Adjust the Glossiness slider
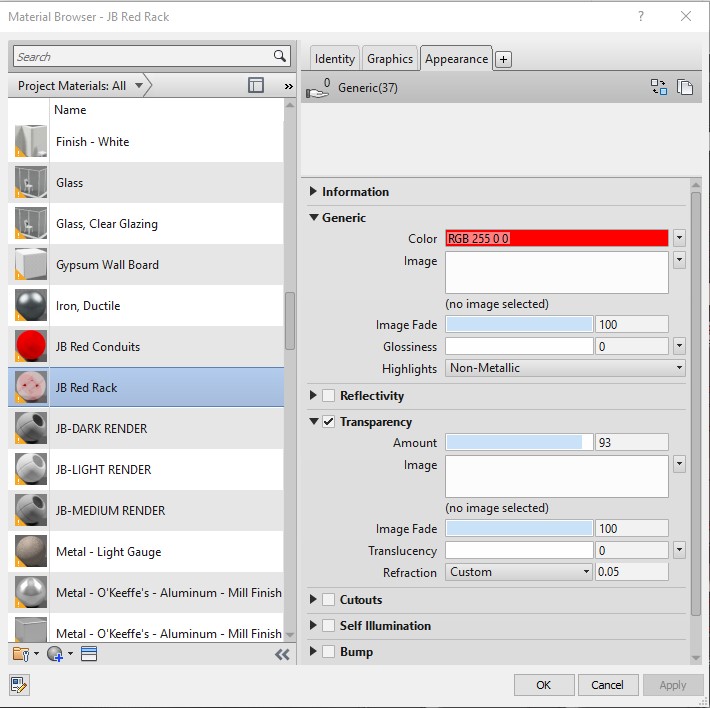Screen dimensions: 710x708 pos(519,346)
